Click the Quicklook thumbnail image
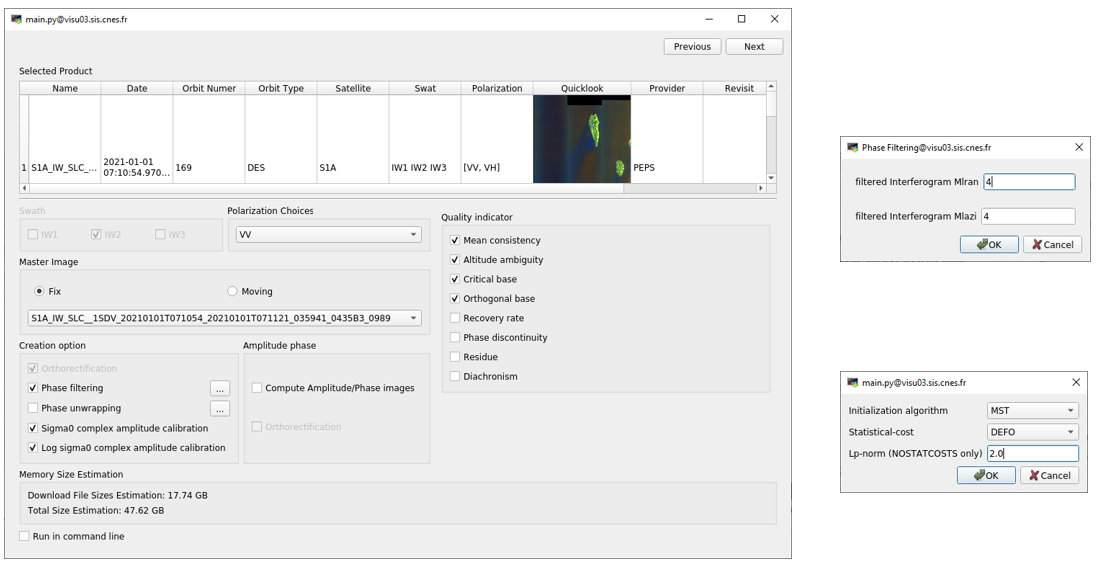Screen dimensions: 1106x568 click(582, 139)
